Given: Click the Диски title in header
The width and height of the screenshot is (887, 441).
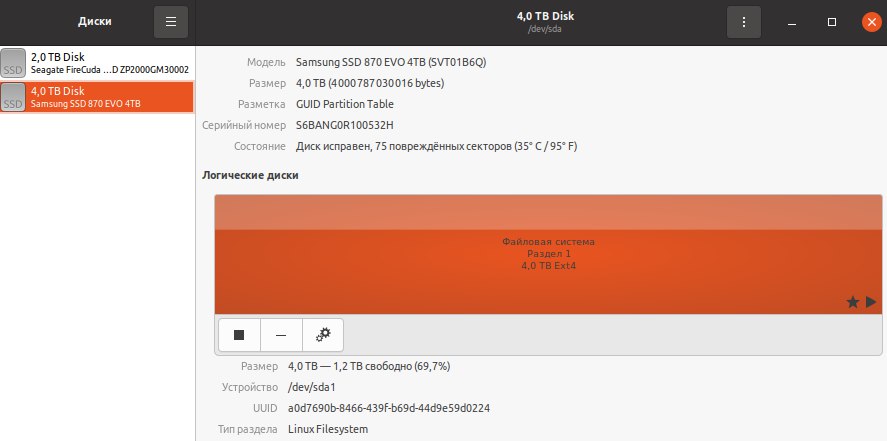Looking at the screenshot, I should coord(94,22).
